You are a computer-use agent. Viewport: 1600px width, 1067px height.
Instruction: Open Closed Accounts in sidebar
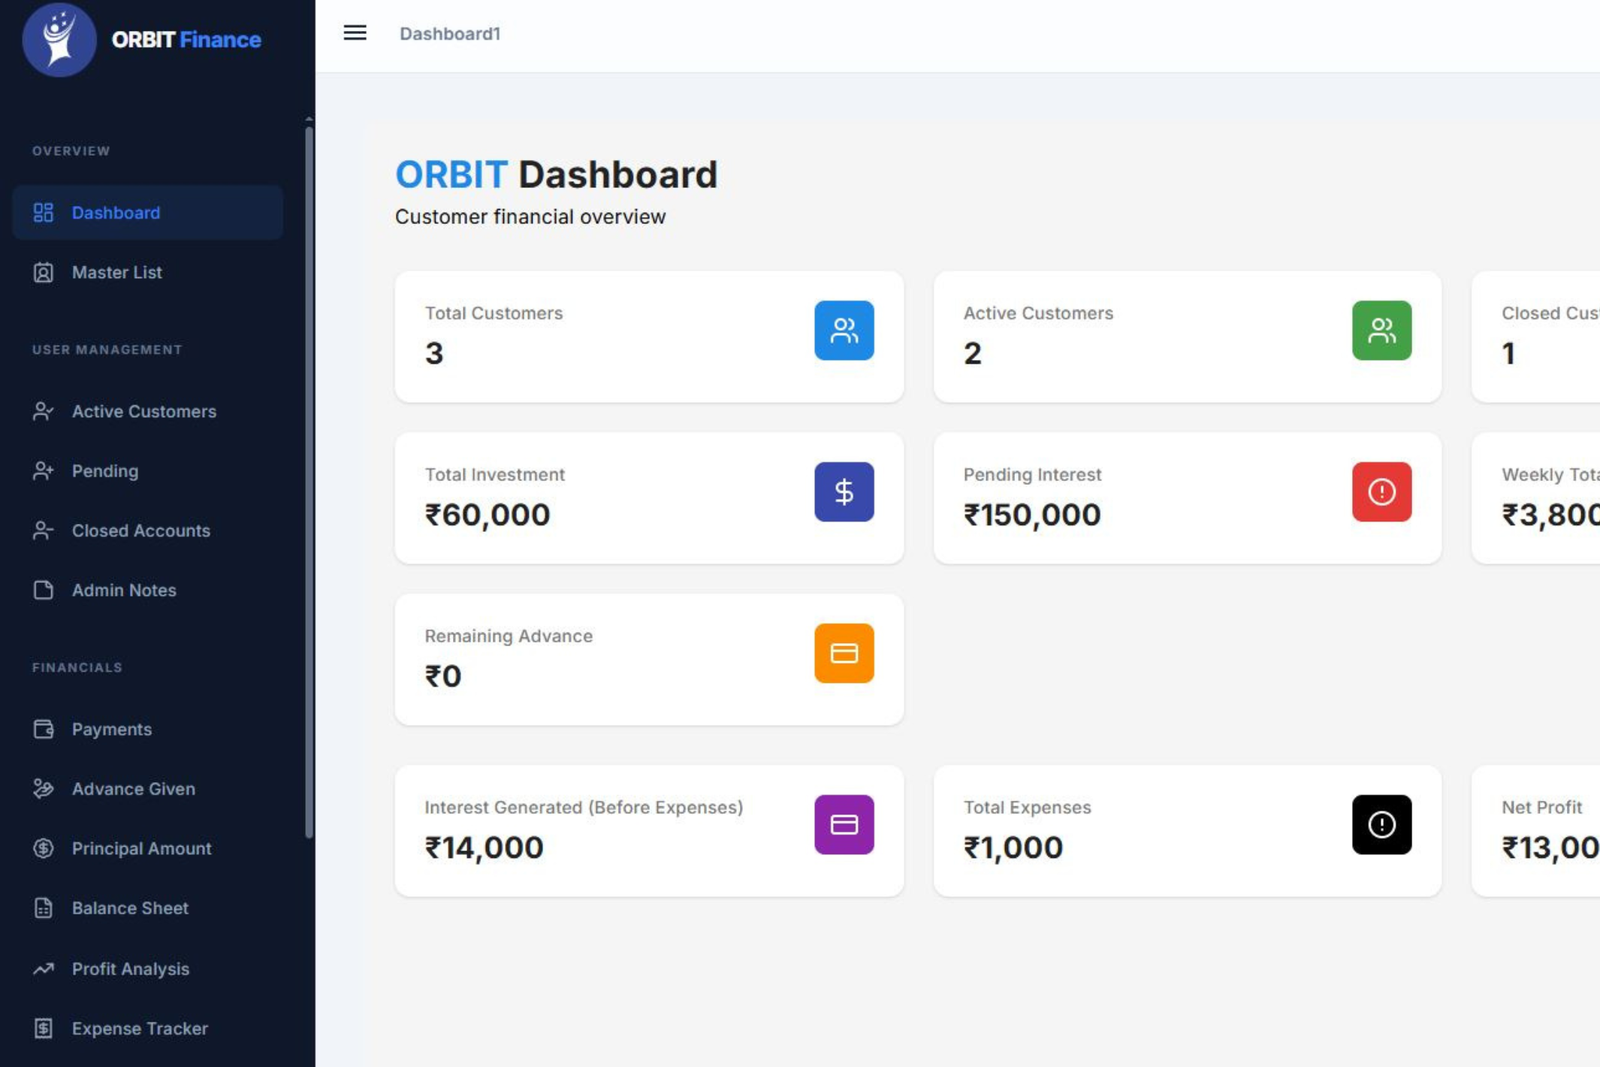(148, 530)
